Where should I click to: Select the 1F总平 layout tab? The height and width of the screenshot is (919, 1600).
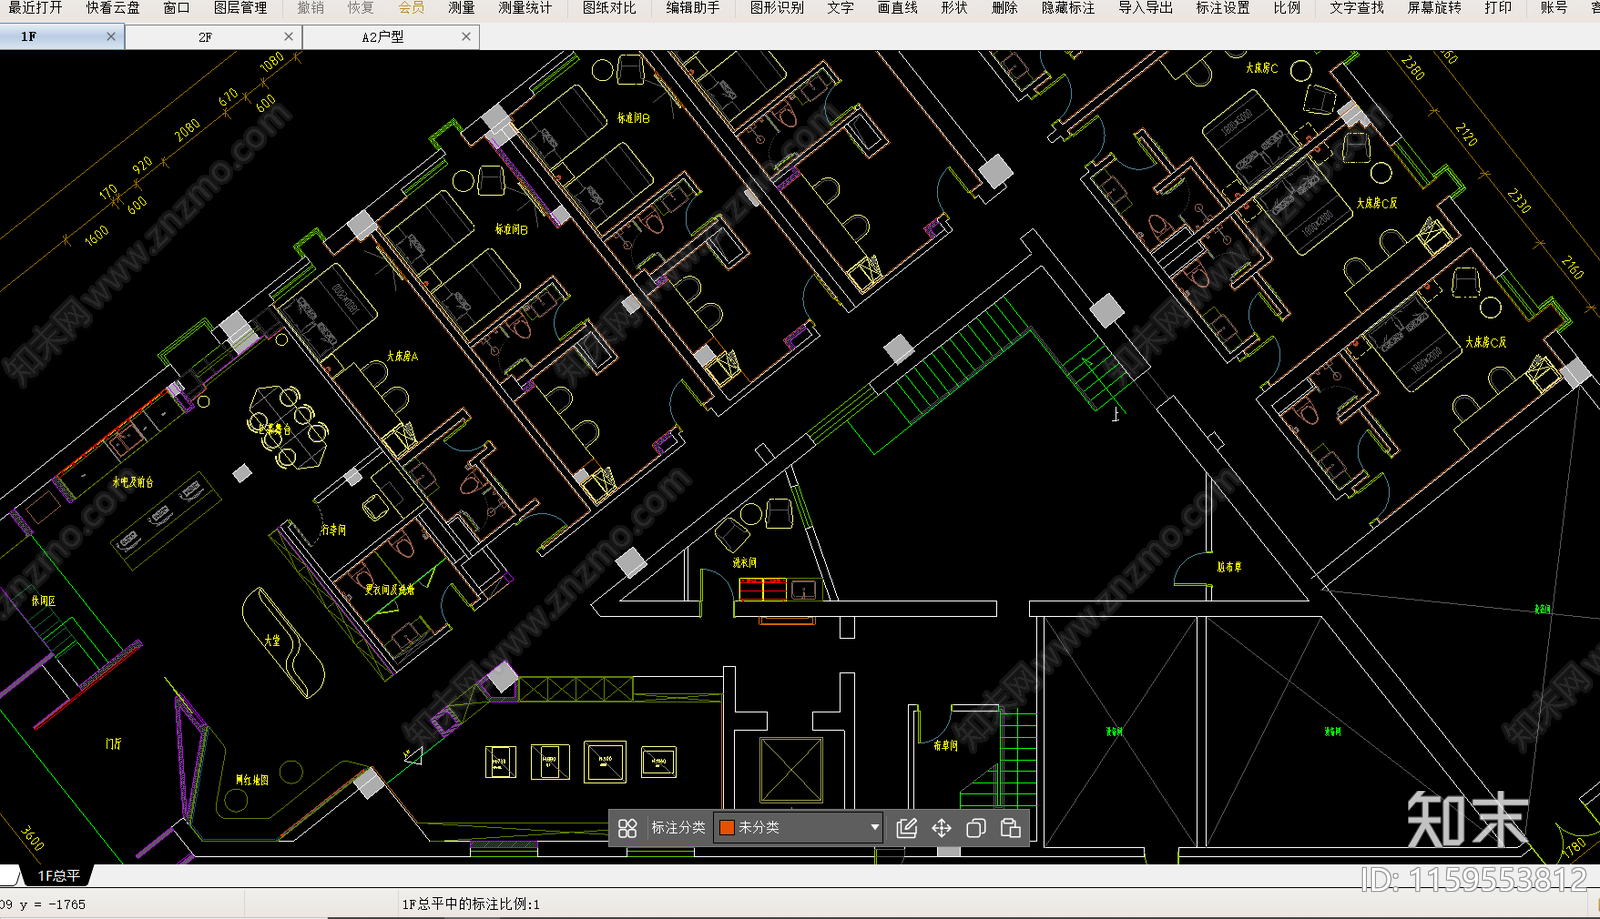59,876
